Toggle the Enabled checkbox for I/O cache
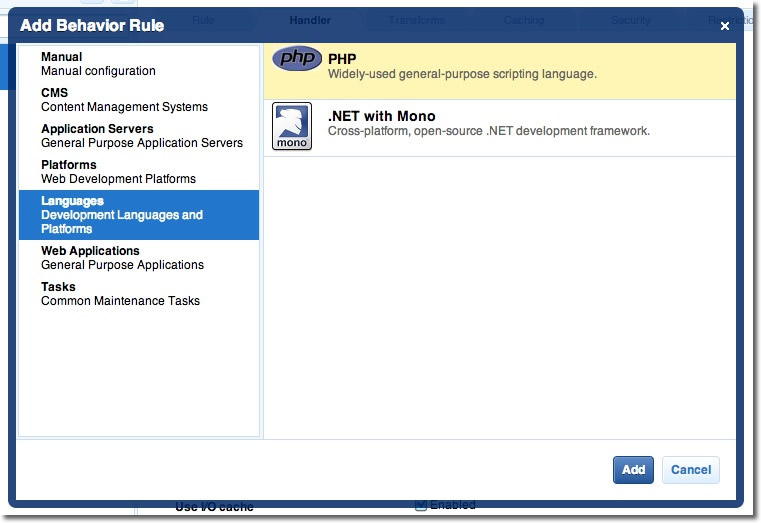 [x=421, y=506]
